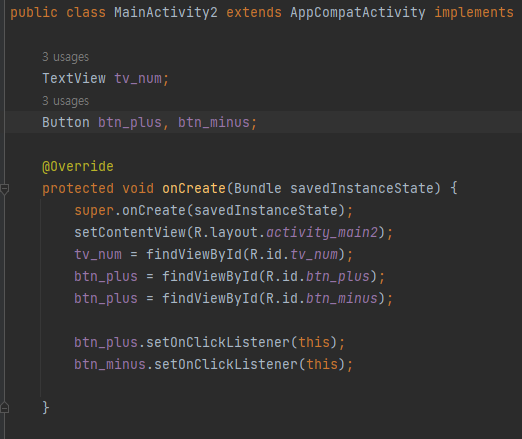522x439 pixels.
Task: Click btn_minus in the Button field declaration
Action: [214, 122]
